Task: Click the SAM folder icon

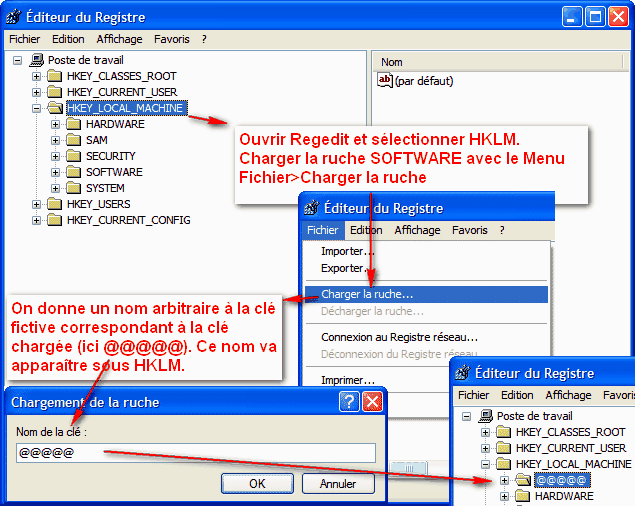Action: (73, 140)
